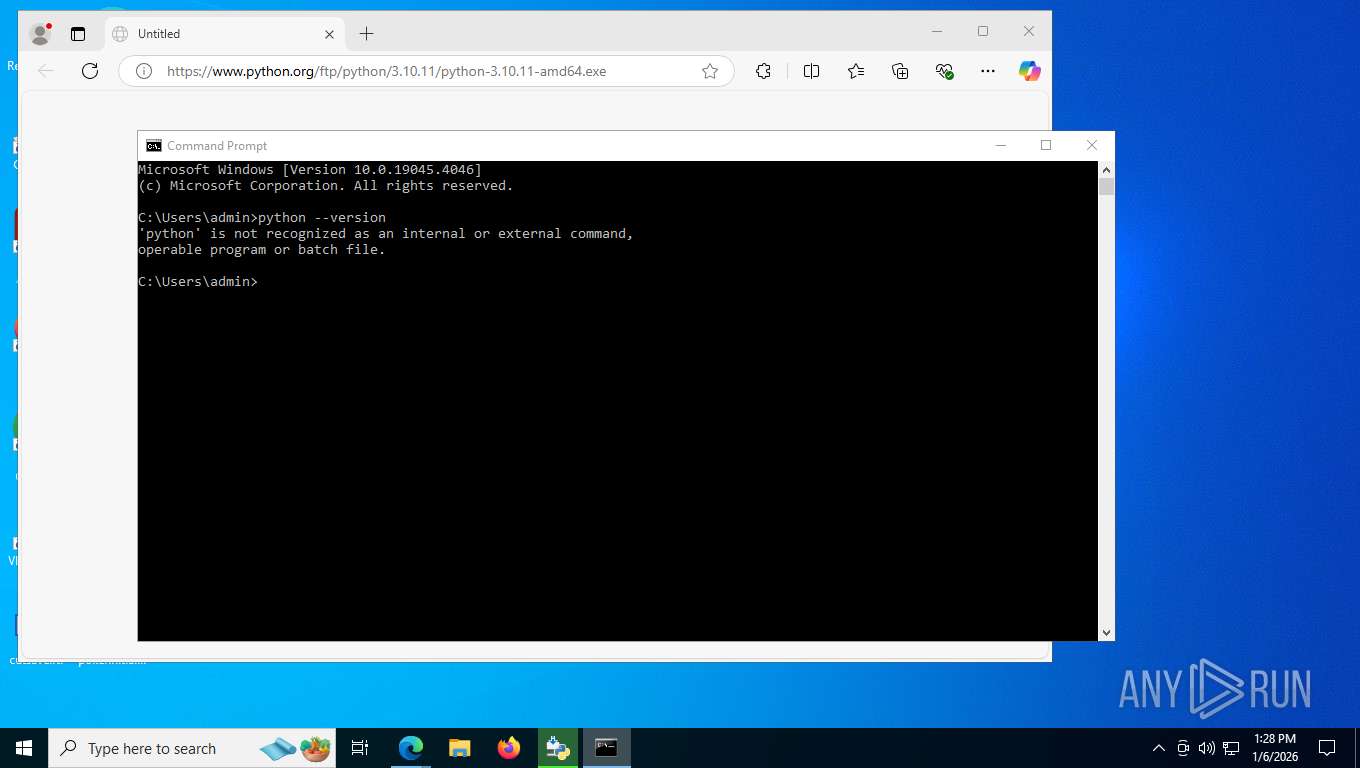1360x768 pixels.
Task: Click the 'is not recognized' error line
Action: pyautogui.click(x=386, y=233)
